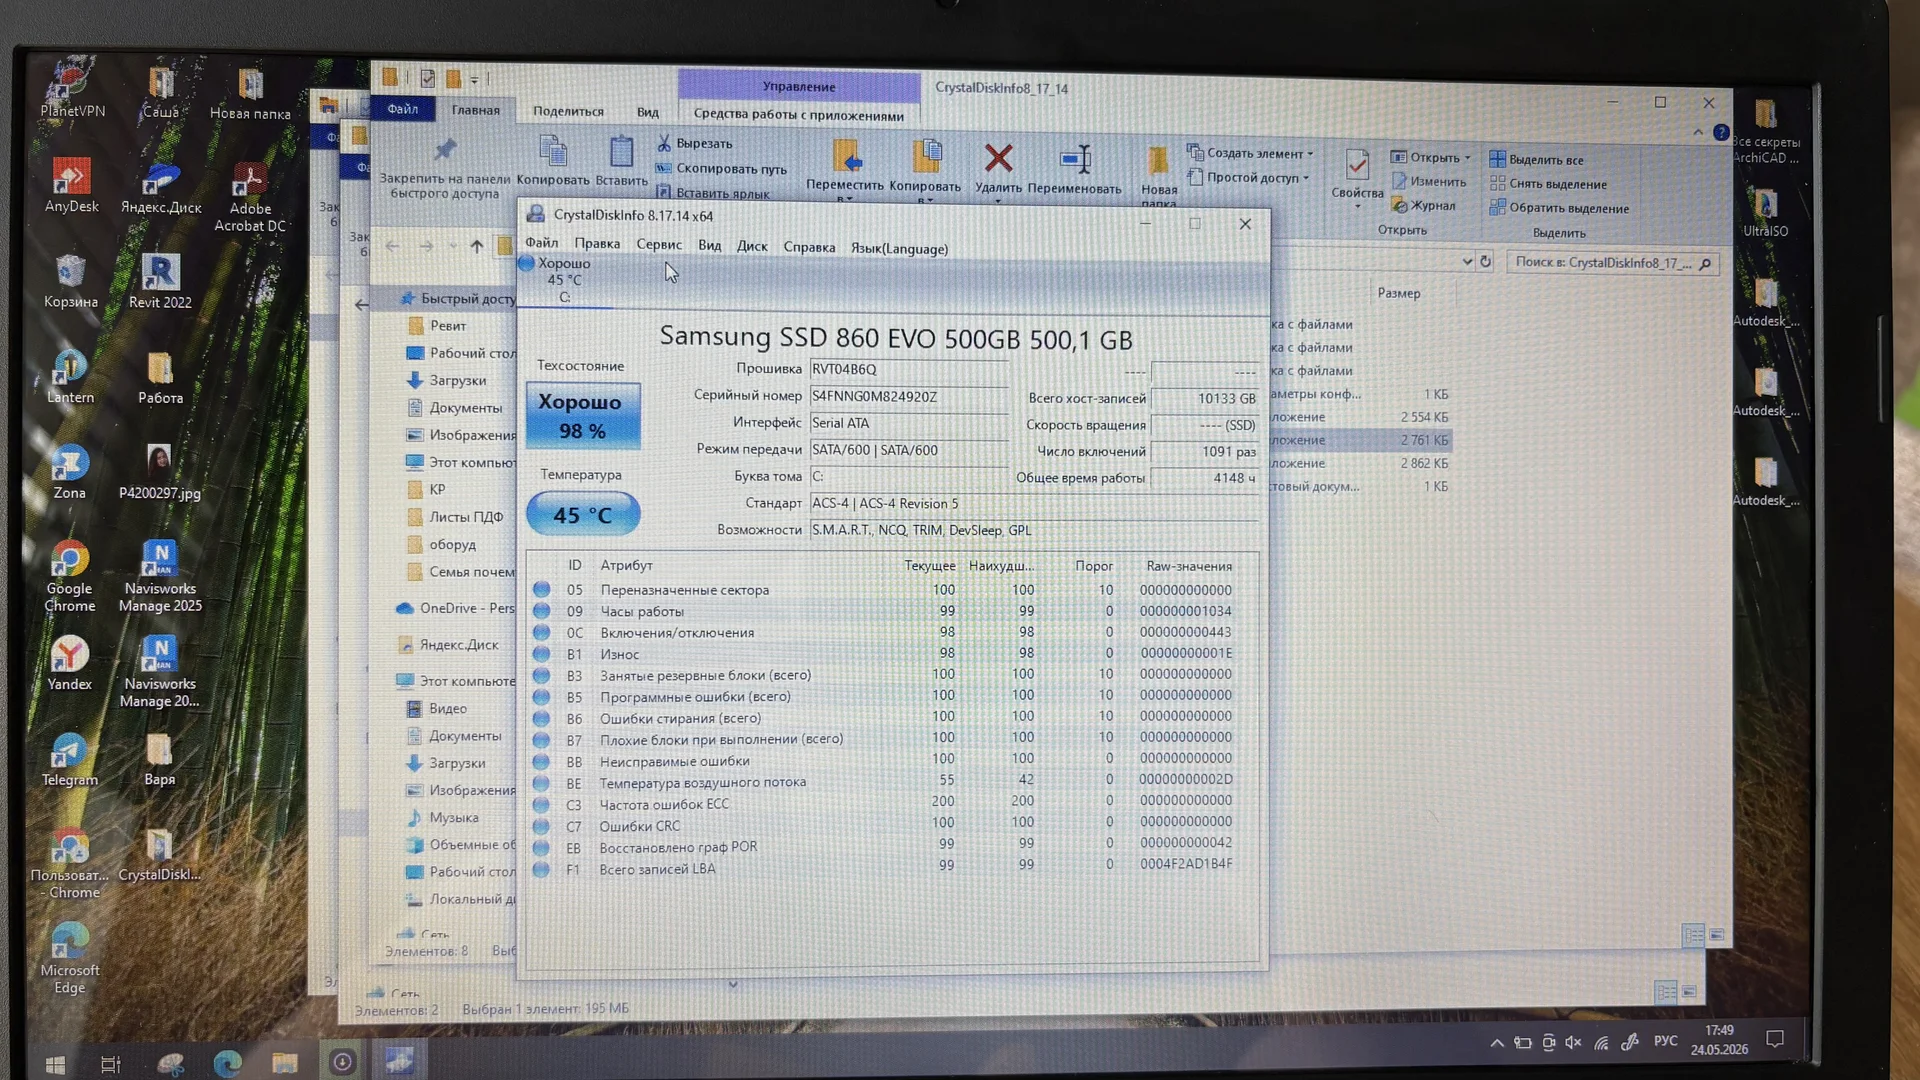
Task: Open Правка menu in CrystalDiskInfo
Action: coord(597,243)
